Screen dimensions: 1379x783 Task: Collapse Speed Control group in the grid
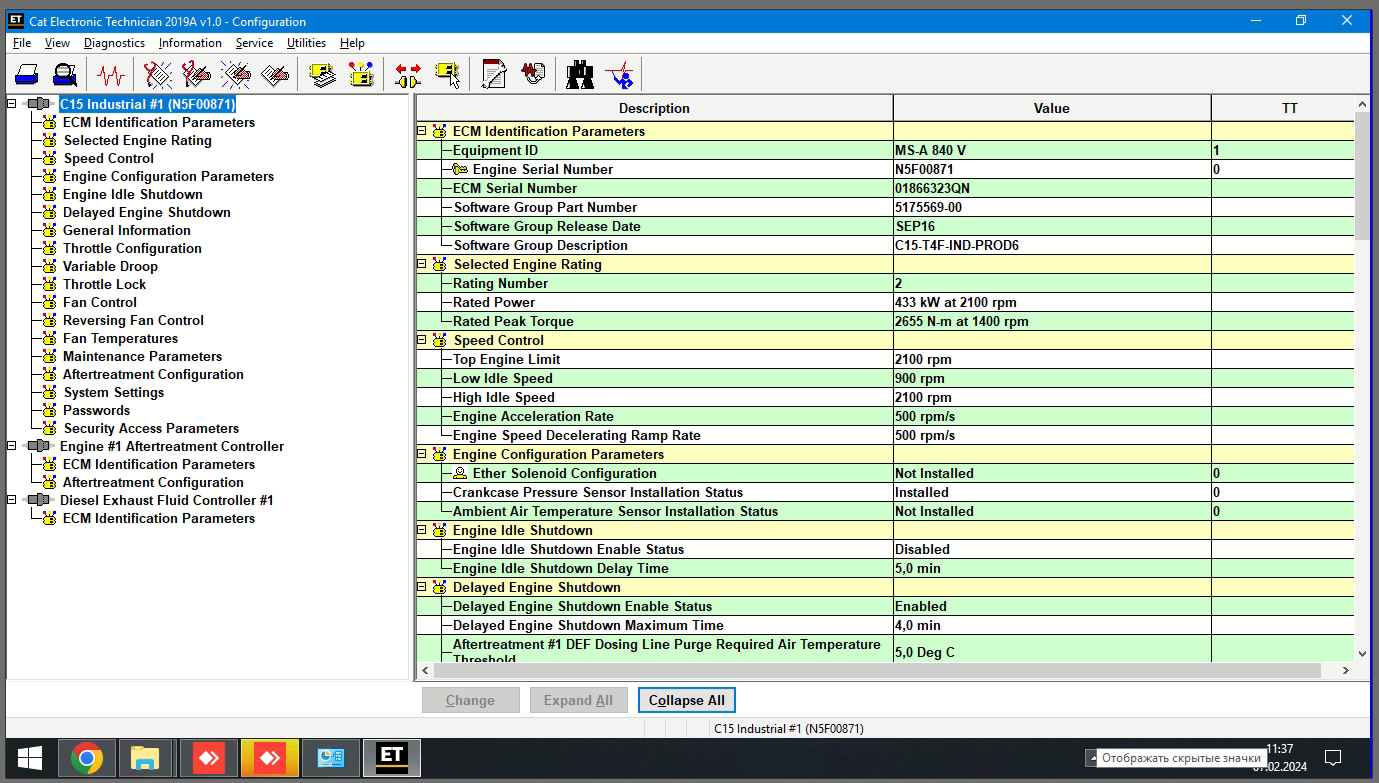[x=422, y=340]
